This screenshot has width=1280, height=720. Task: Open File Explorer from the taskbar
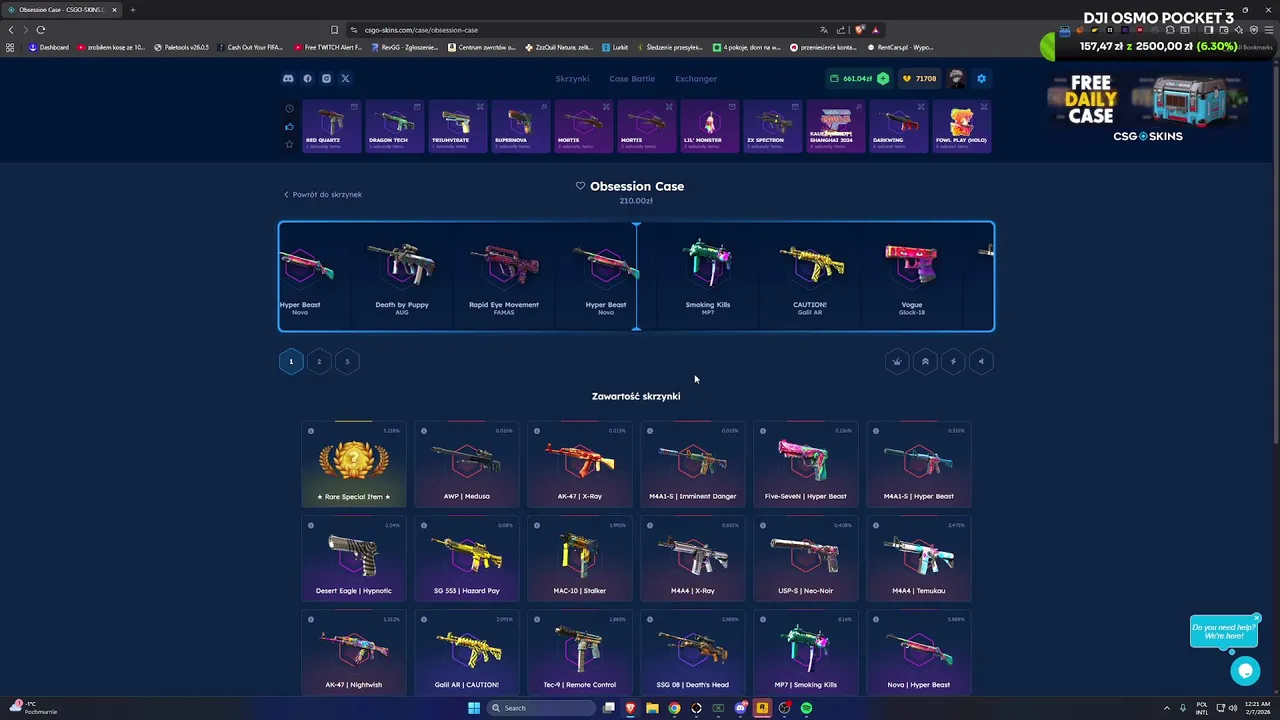(652, 708)
